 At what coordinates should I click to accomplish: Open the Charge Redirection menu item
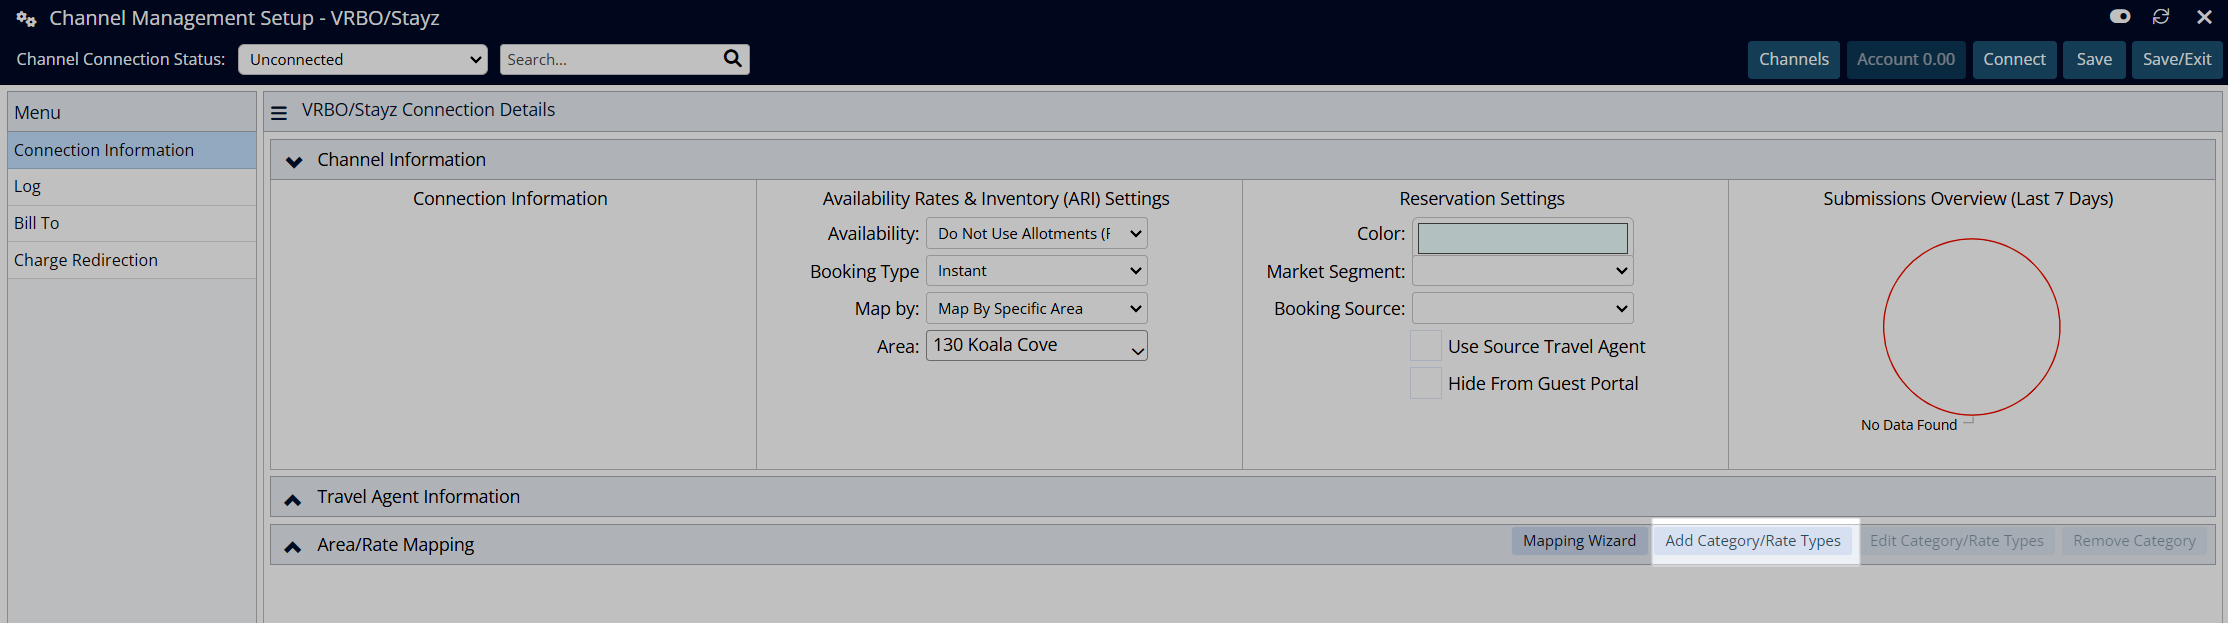pos(132,260)
